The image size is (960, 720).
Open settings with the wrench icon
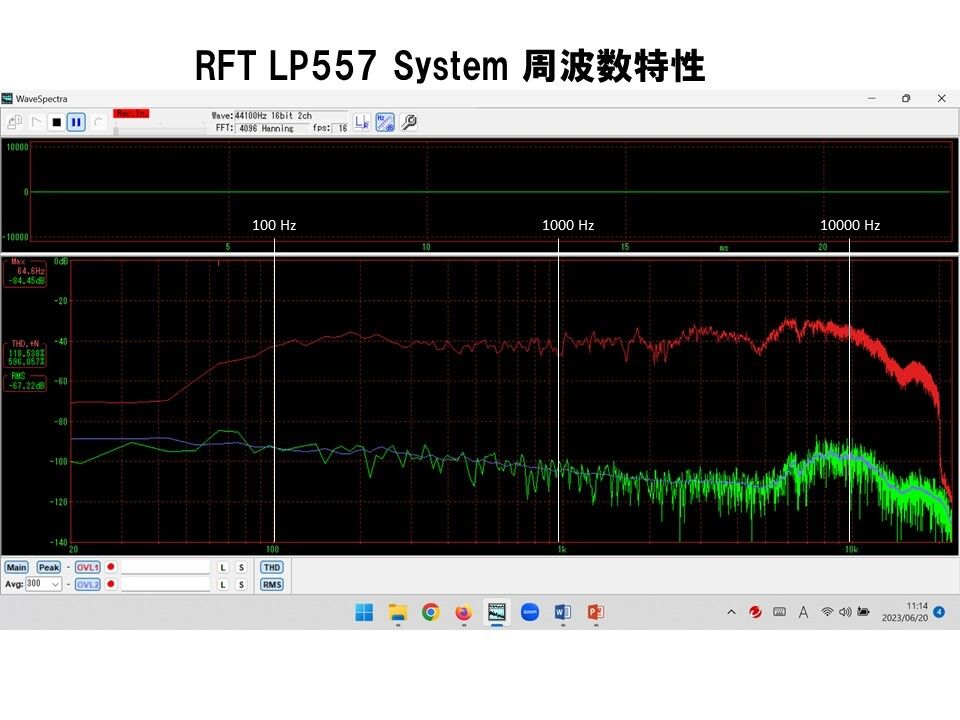coord(408,122)
